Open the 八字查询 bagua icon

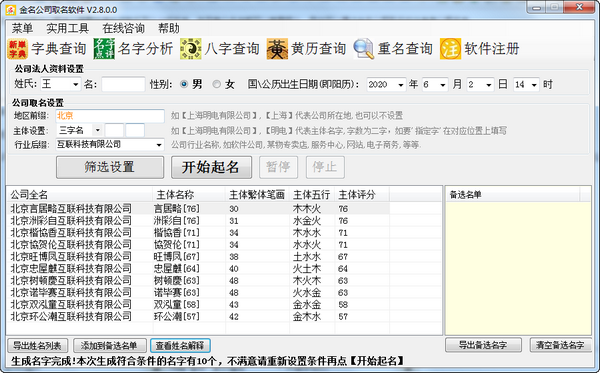(191, 49)
